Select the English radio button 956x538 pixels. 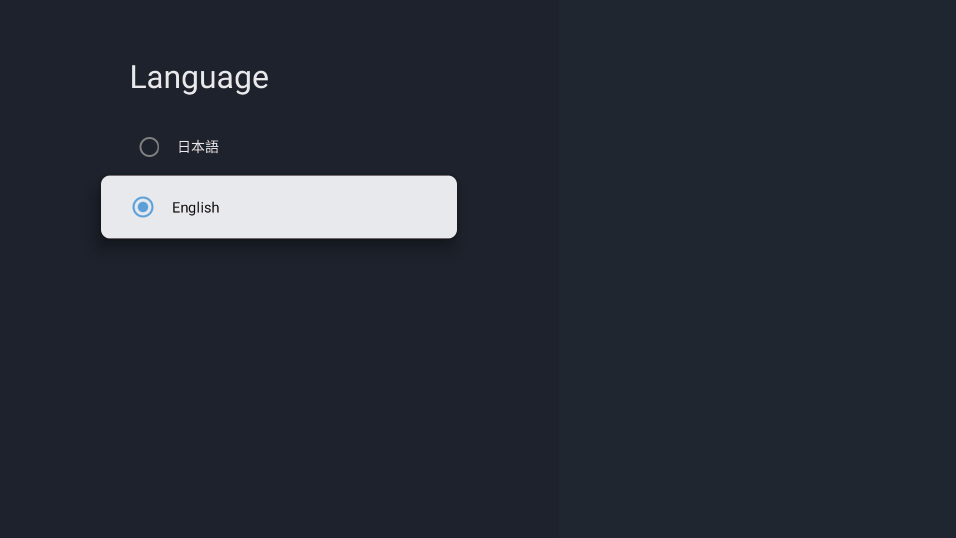[143, 207]
